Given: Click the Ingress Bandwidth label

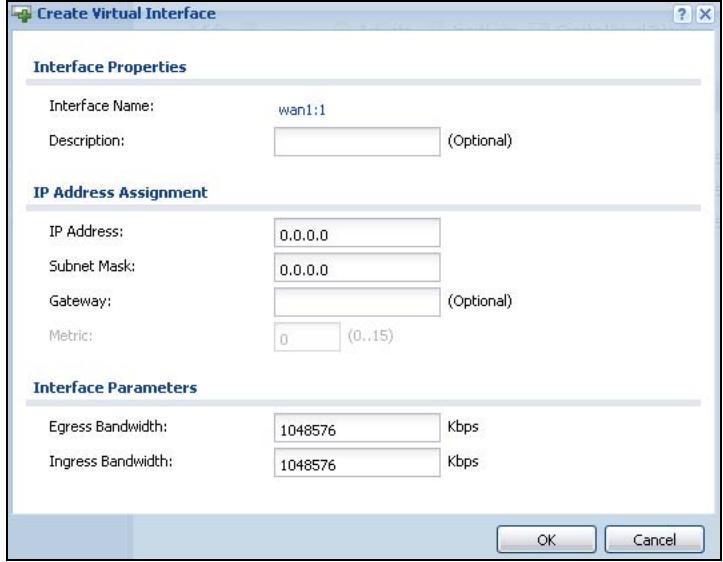Looking at the screenshot, I should (x=111, y=461).
